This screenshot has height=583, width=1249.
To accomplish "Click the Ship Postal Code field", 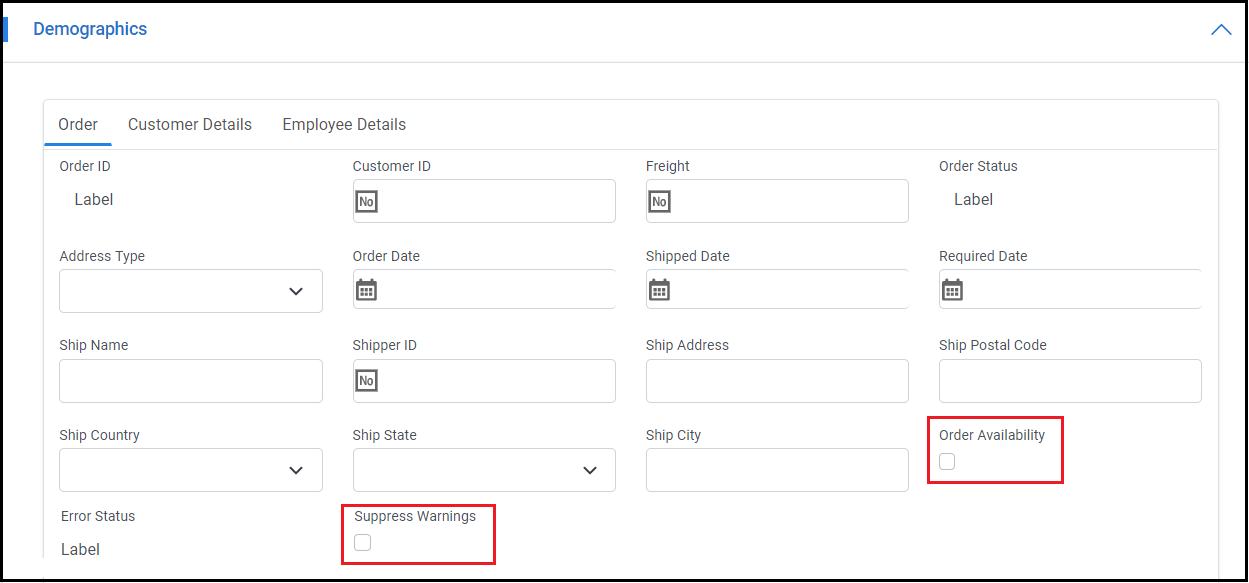I will click(1070, 381).
